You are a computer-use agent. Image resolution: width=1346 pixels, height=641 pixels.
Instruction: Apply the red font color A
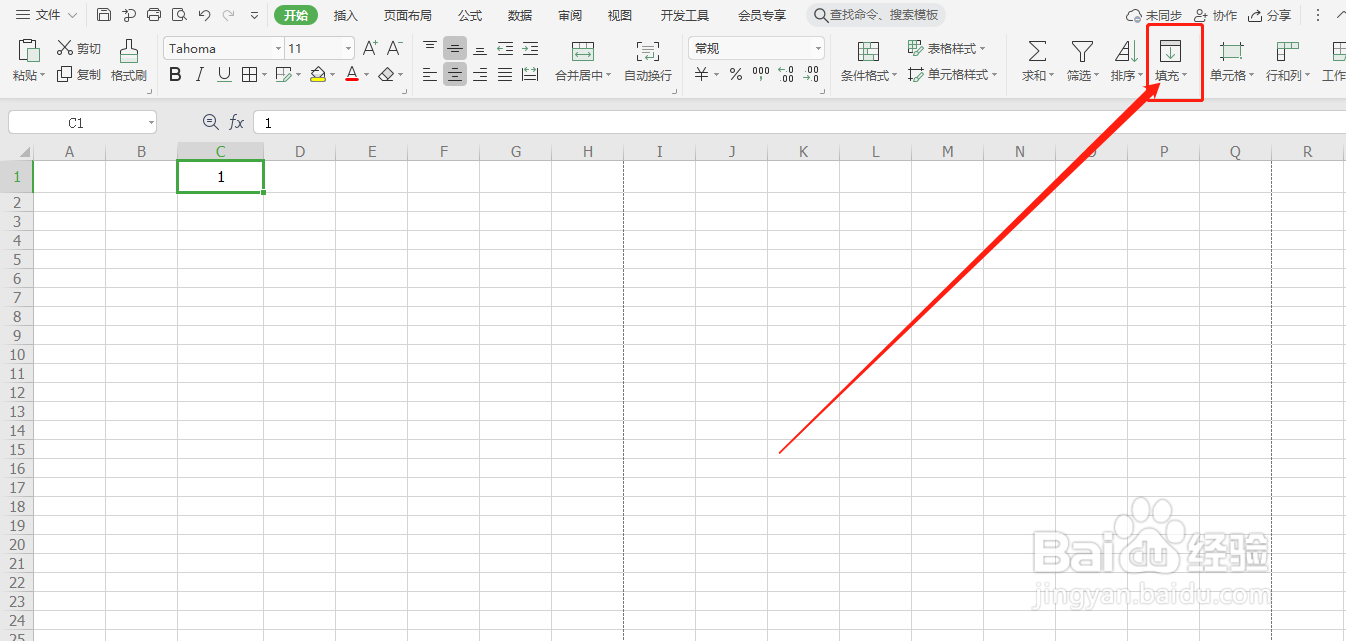(x=352, y=74)
